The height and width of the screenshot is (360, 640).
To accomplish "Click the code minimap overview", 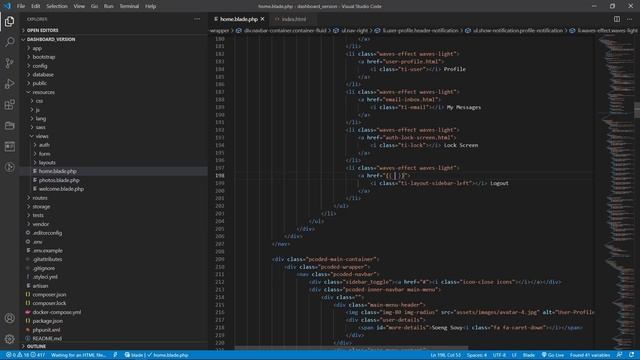I will tap(616, 192).
